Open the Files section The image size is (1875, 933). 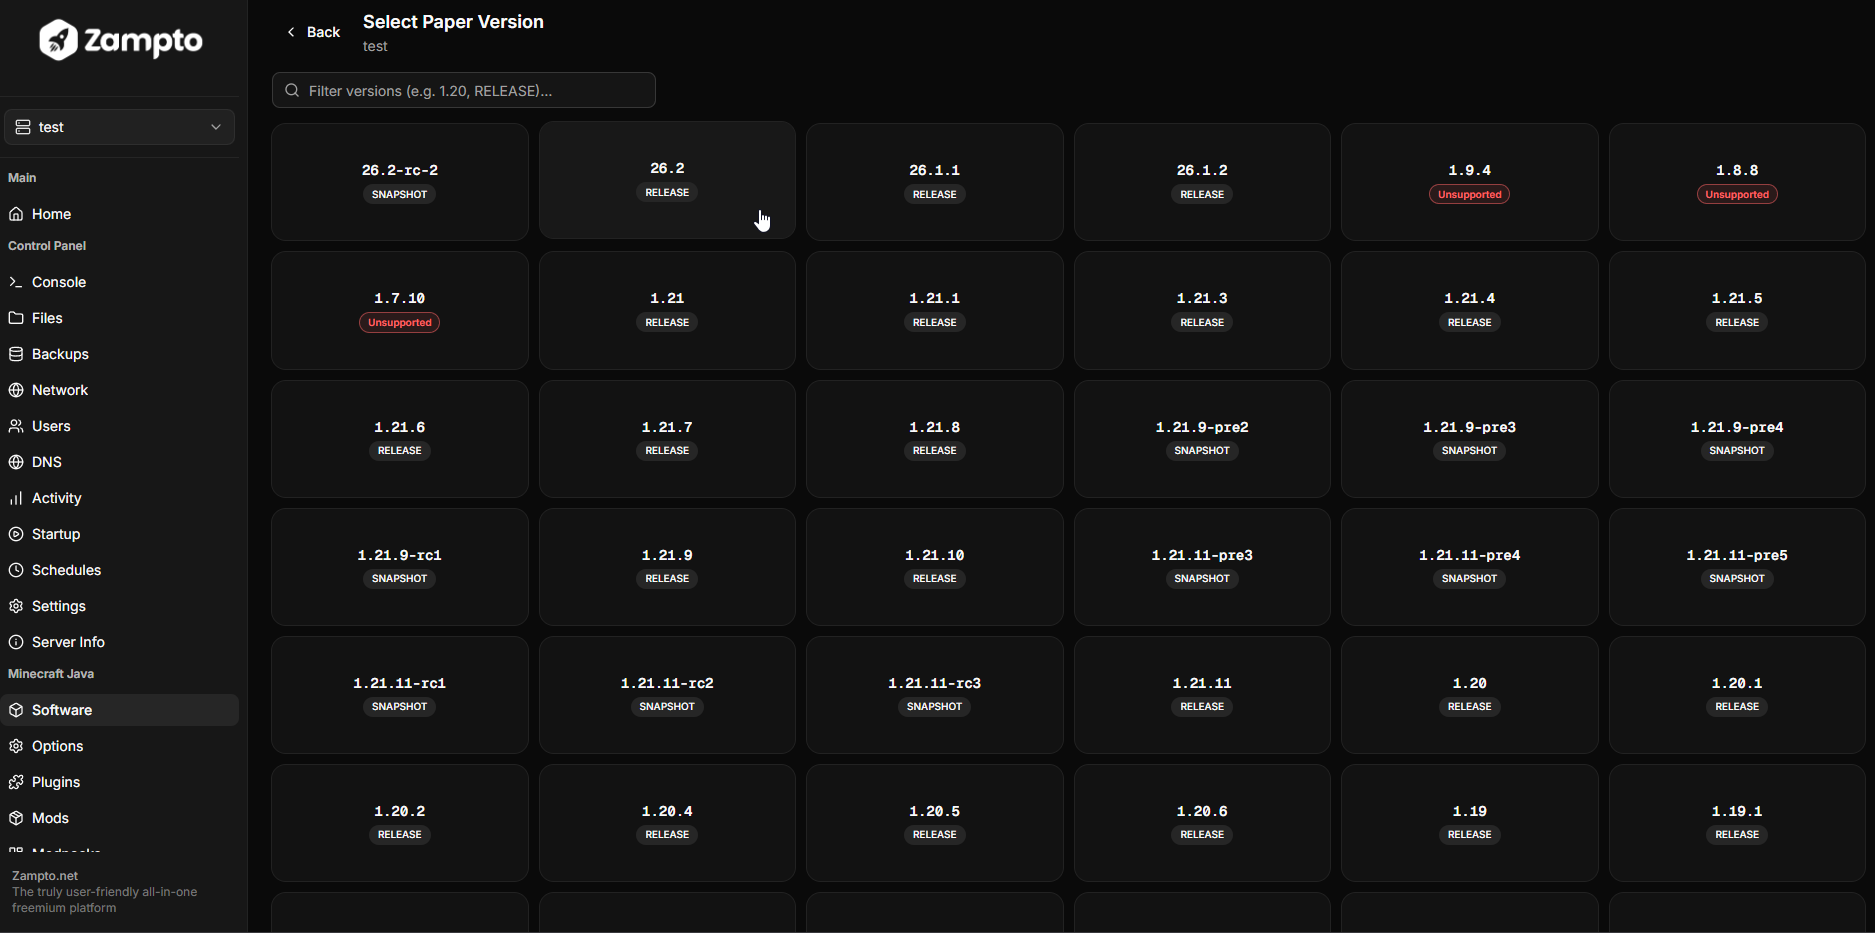(119, 318)
